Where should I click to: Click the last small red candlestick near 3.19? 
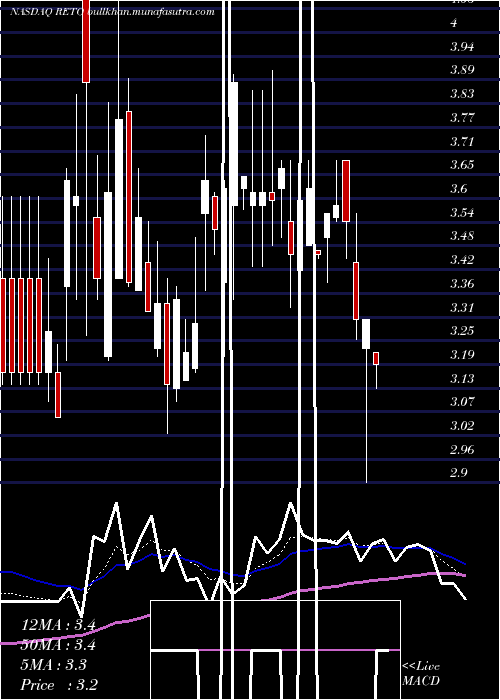tap(376, 358)
